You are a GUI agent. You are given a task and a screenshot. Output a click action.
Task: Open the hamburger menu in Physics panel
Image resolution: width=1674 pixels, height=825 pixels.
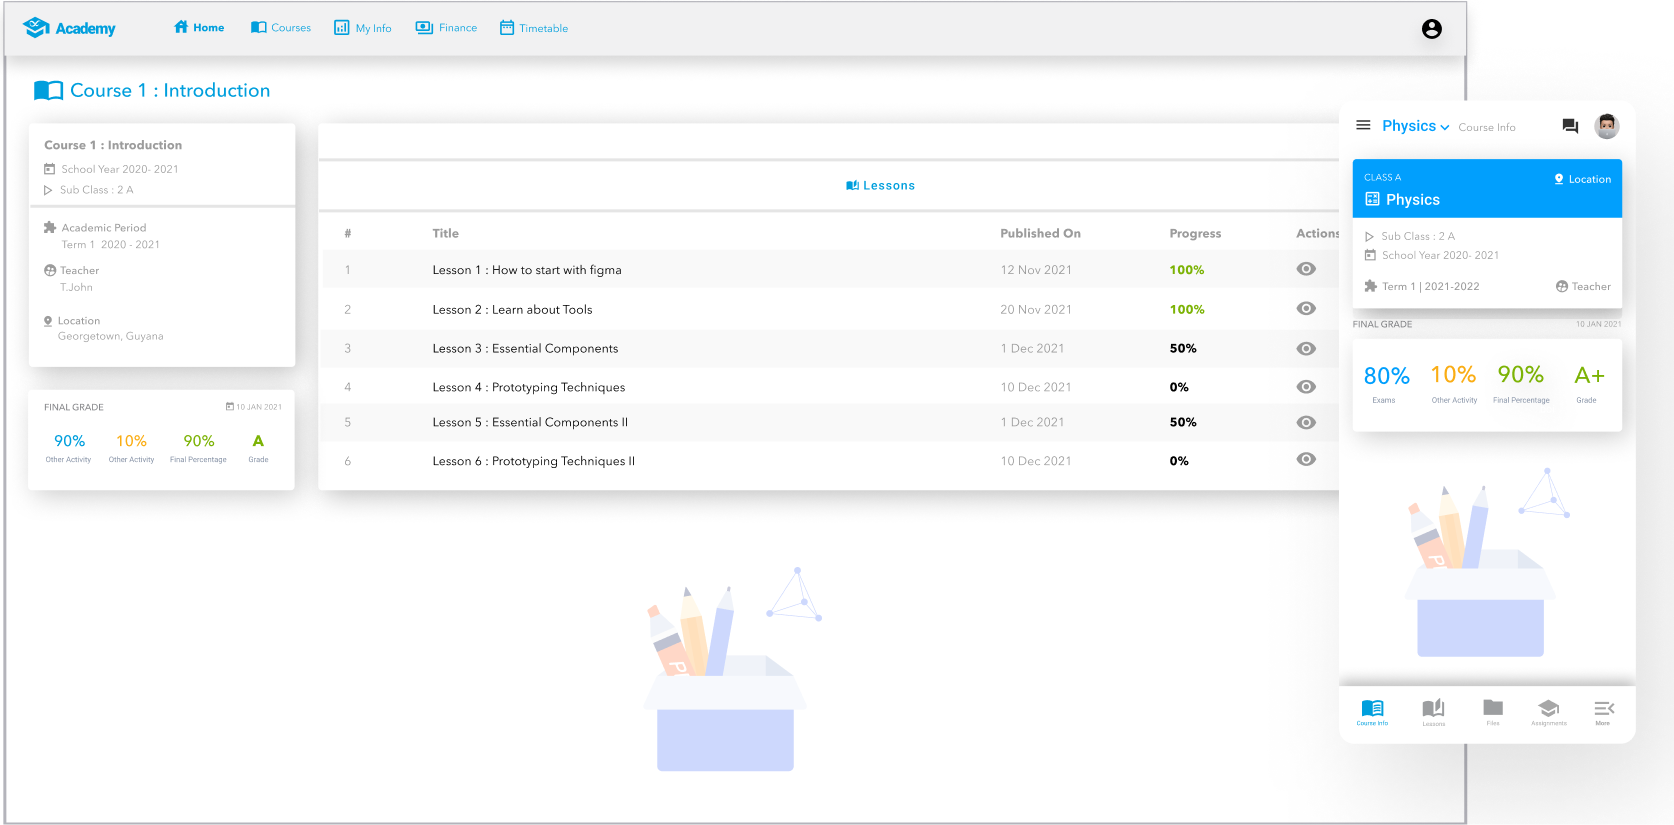point(1362,126)
